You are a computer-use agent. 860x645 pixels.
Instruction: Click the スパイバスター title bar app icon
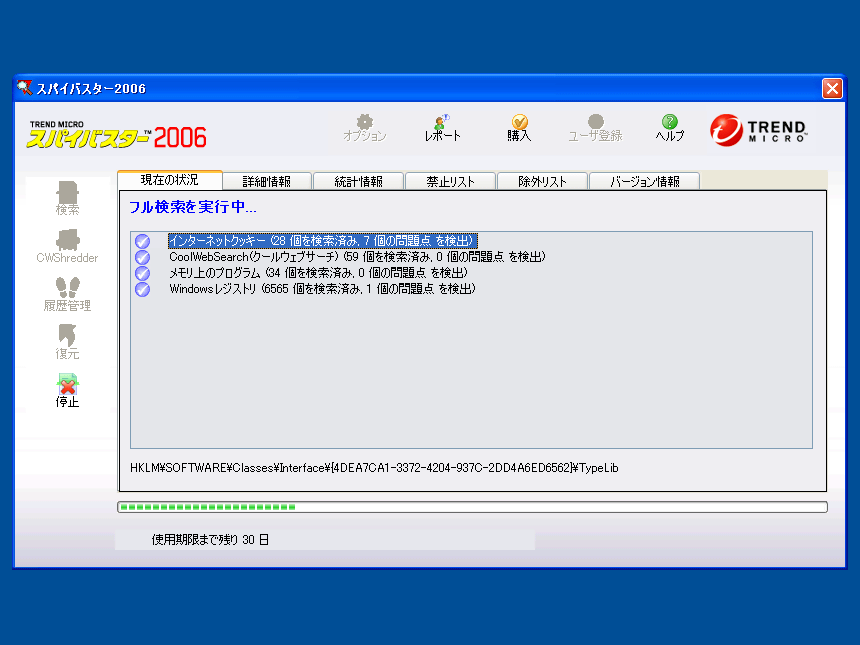click(25, 88)
